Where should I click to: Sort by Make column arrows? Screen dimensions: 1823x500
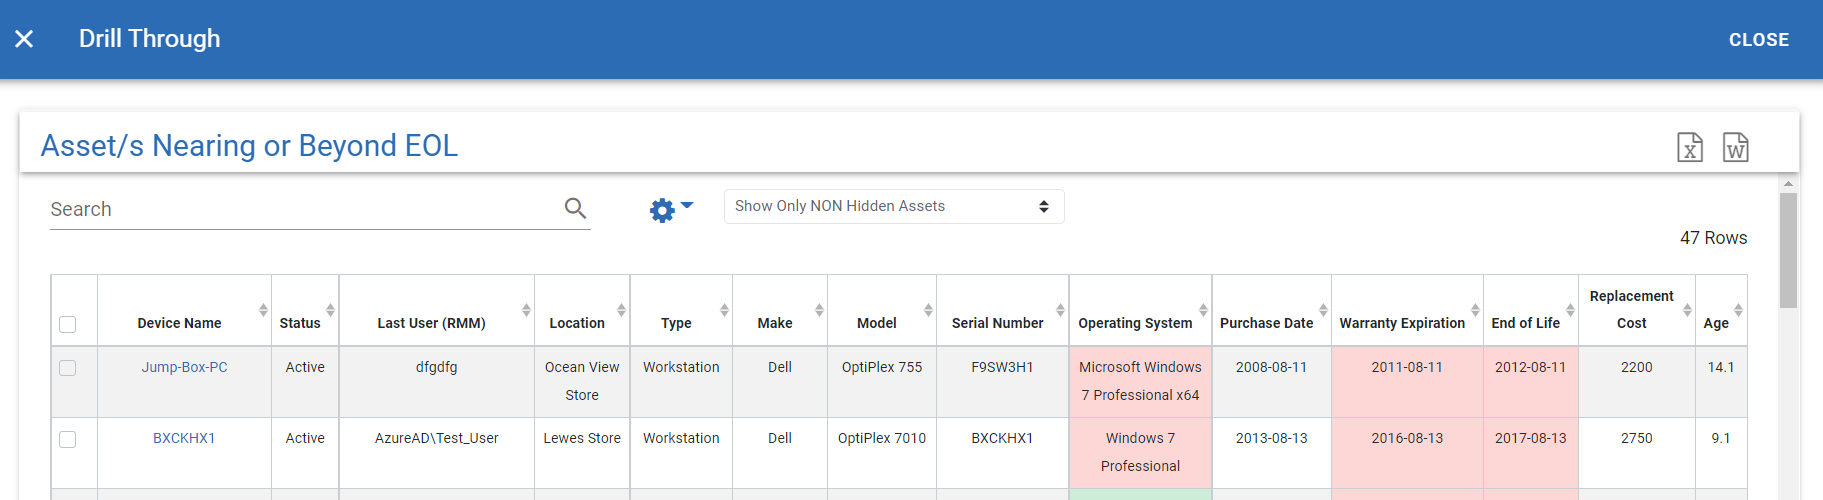click(x=819, y=310)
